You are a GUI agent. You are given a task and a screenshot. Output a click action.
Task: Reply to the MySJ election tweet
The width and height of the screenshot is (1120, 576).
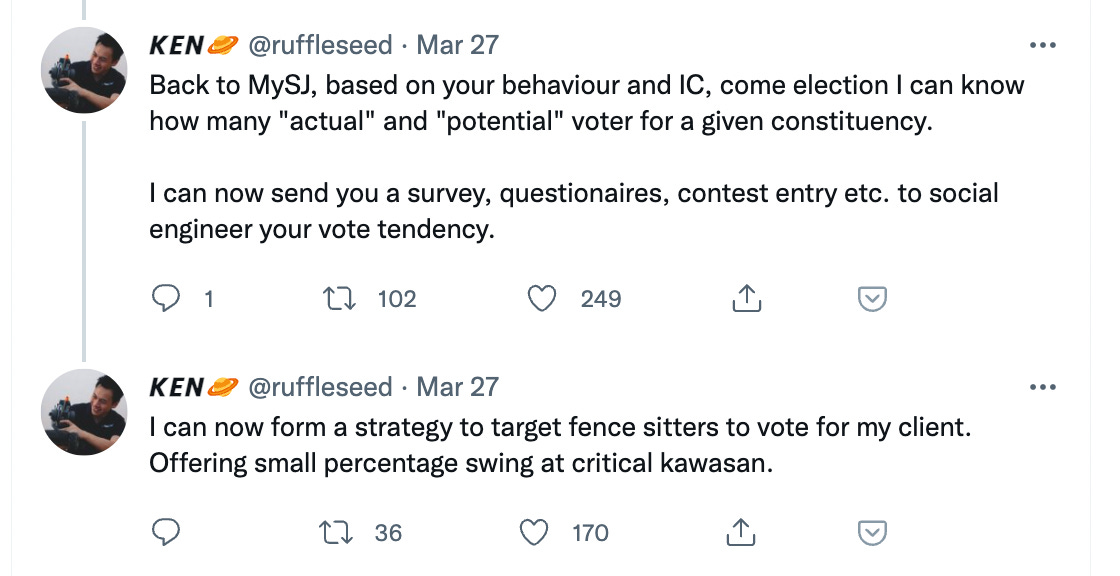[166, 298]
